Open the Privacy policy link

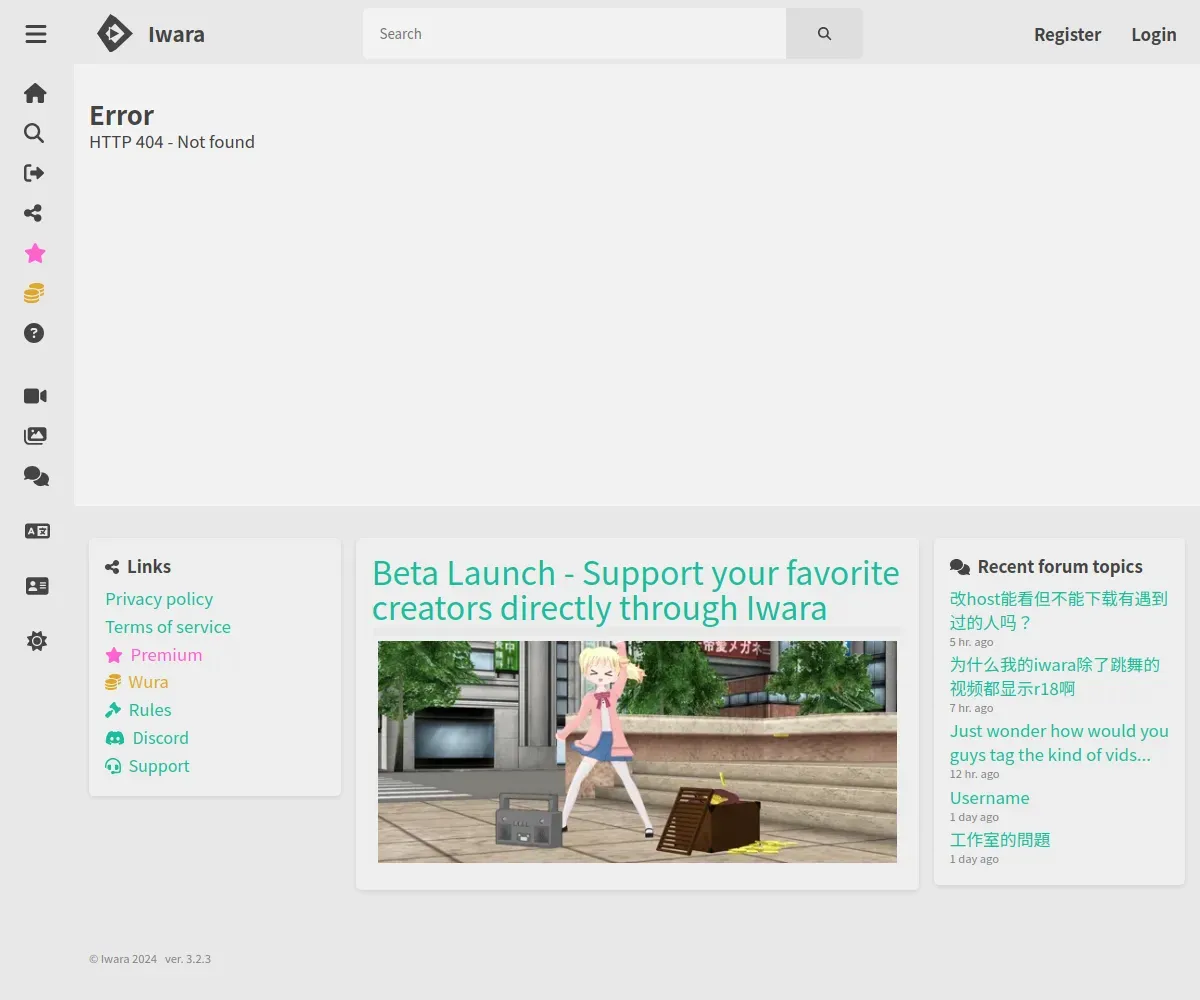tap(159, 599)
